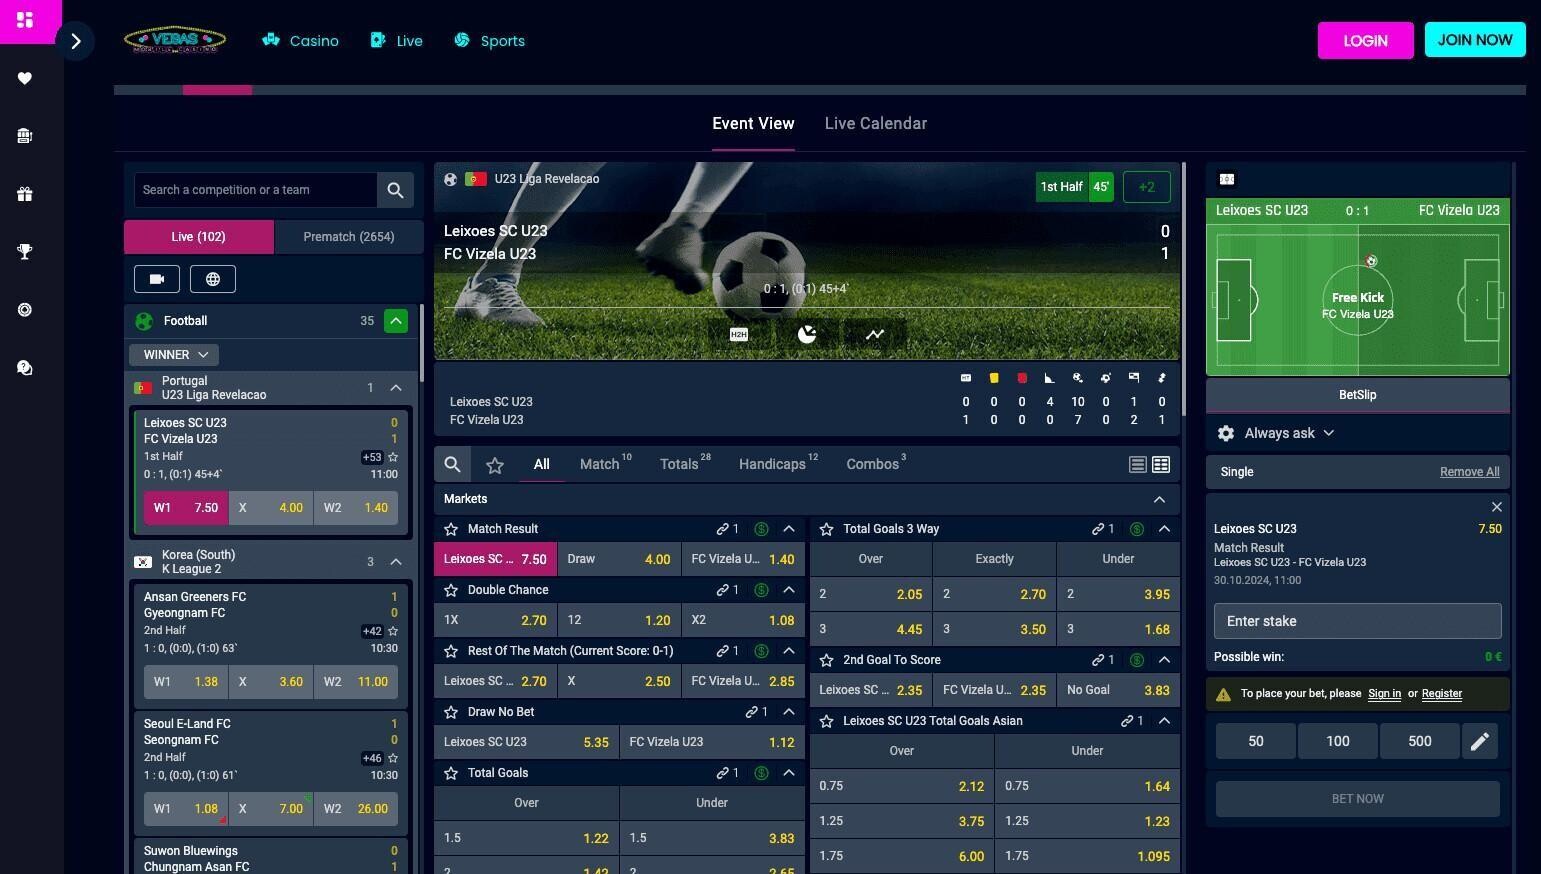The image size is (1541, 874).
Task: Open the heart favorites icon in sidebar
Action: (25, 78)
